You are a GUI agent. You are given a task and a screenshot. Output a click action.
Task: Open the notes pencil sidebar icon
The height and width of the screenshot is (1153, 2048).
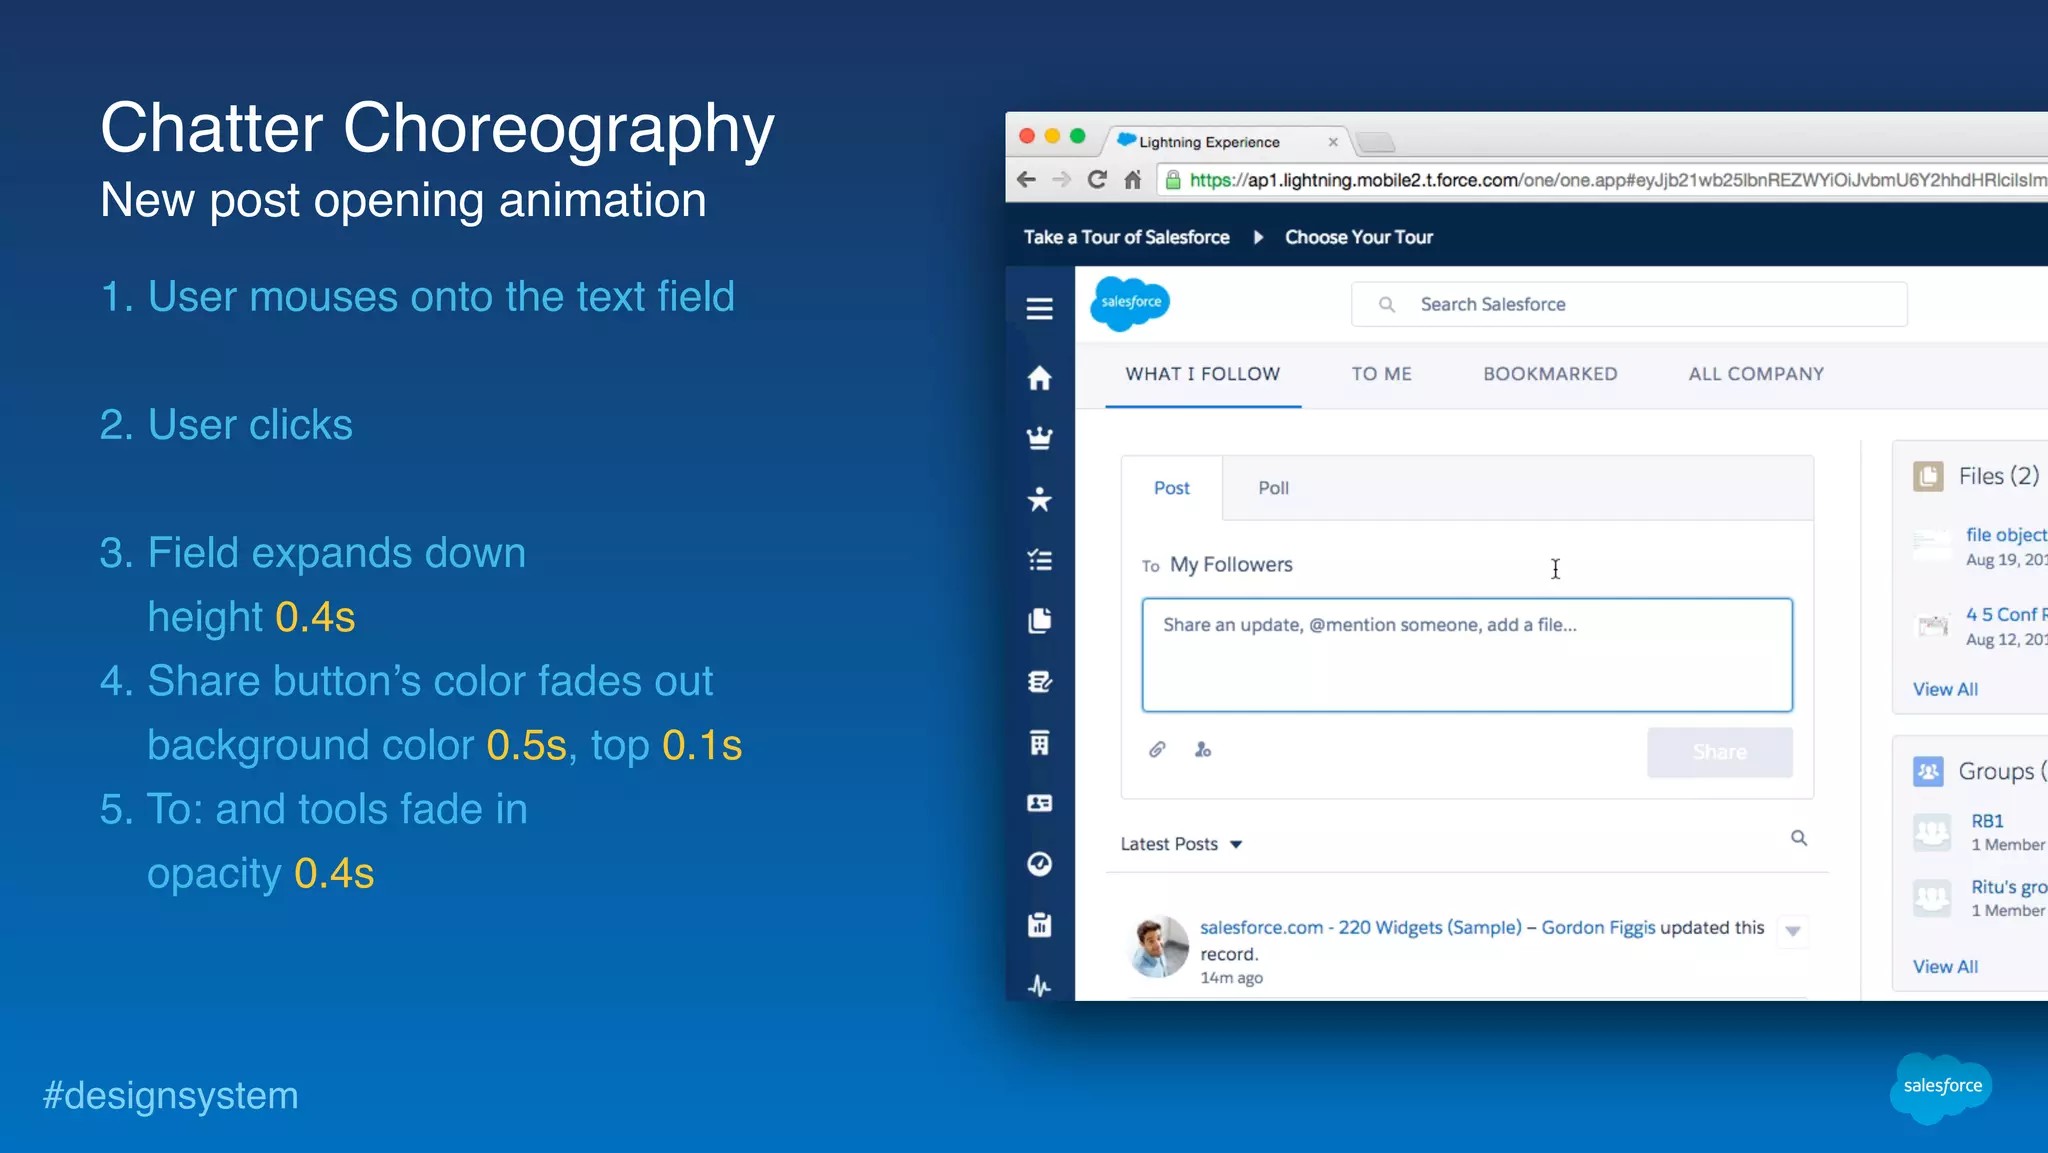[x=1039, y=682]
